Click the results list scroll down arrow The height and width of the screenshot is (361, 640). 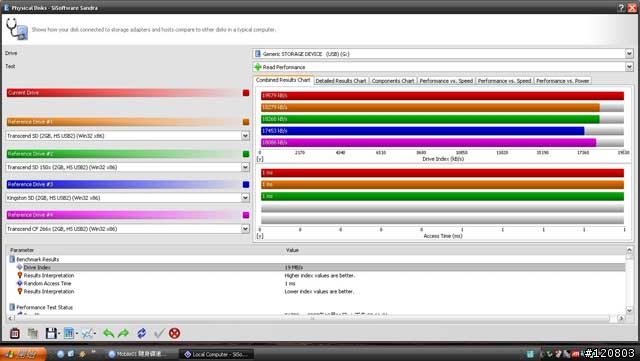click(x=629, y=310)
